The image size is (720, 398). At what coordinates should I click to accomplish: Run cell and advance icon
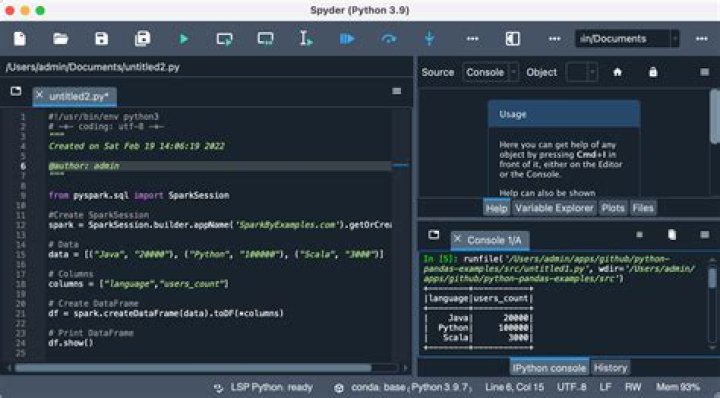265,39
